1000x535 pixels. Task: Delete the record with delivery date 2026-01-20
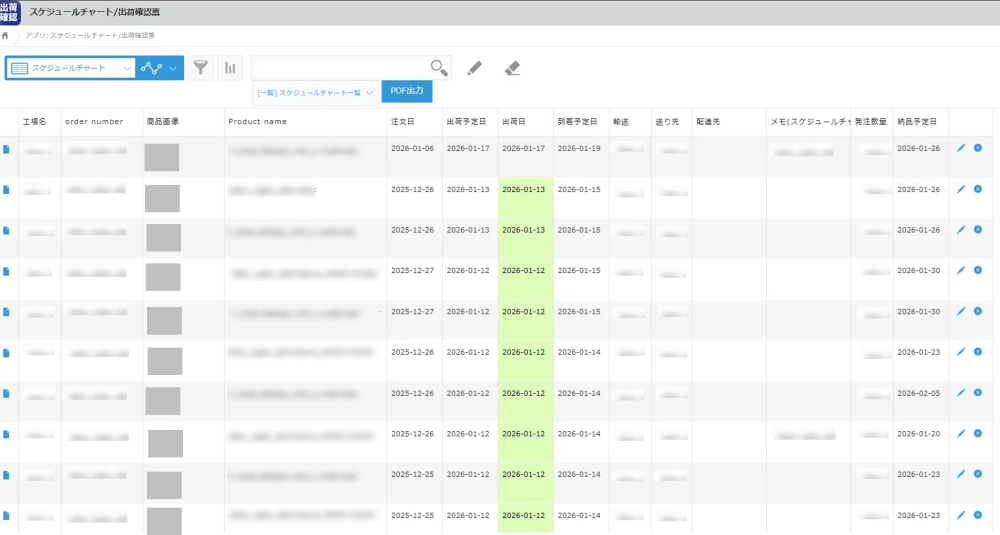pyautogui.click(x=978, y=434)
